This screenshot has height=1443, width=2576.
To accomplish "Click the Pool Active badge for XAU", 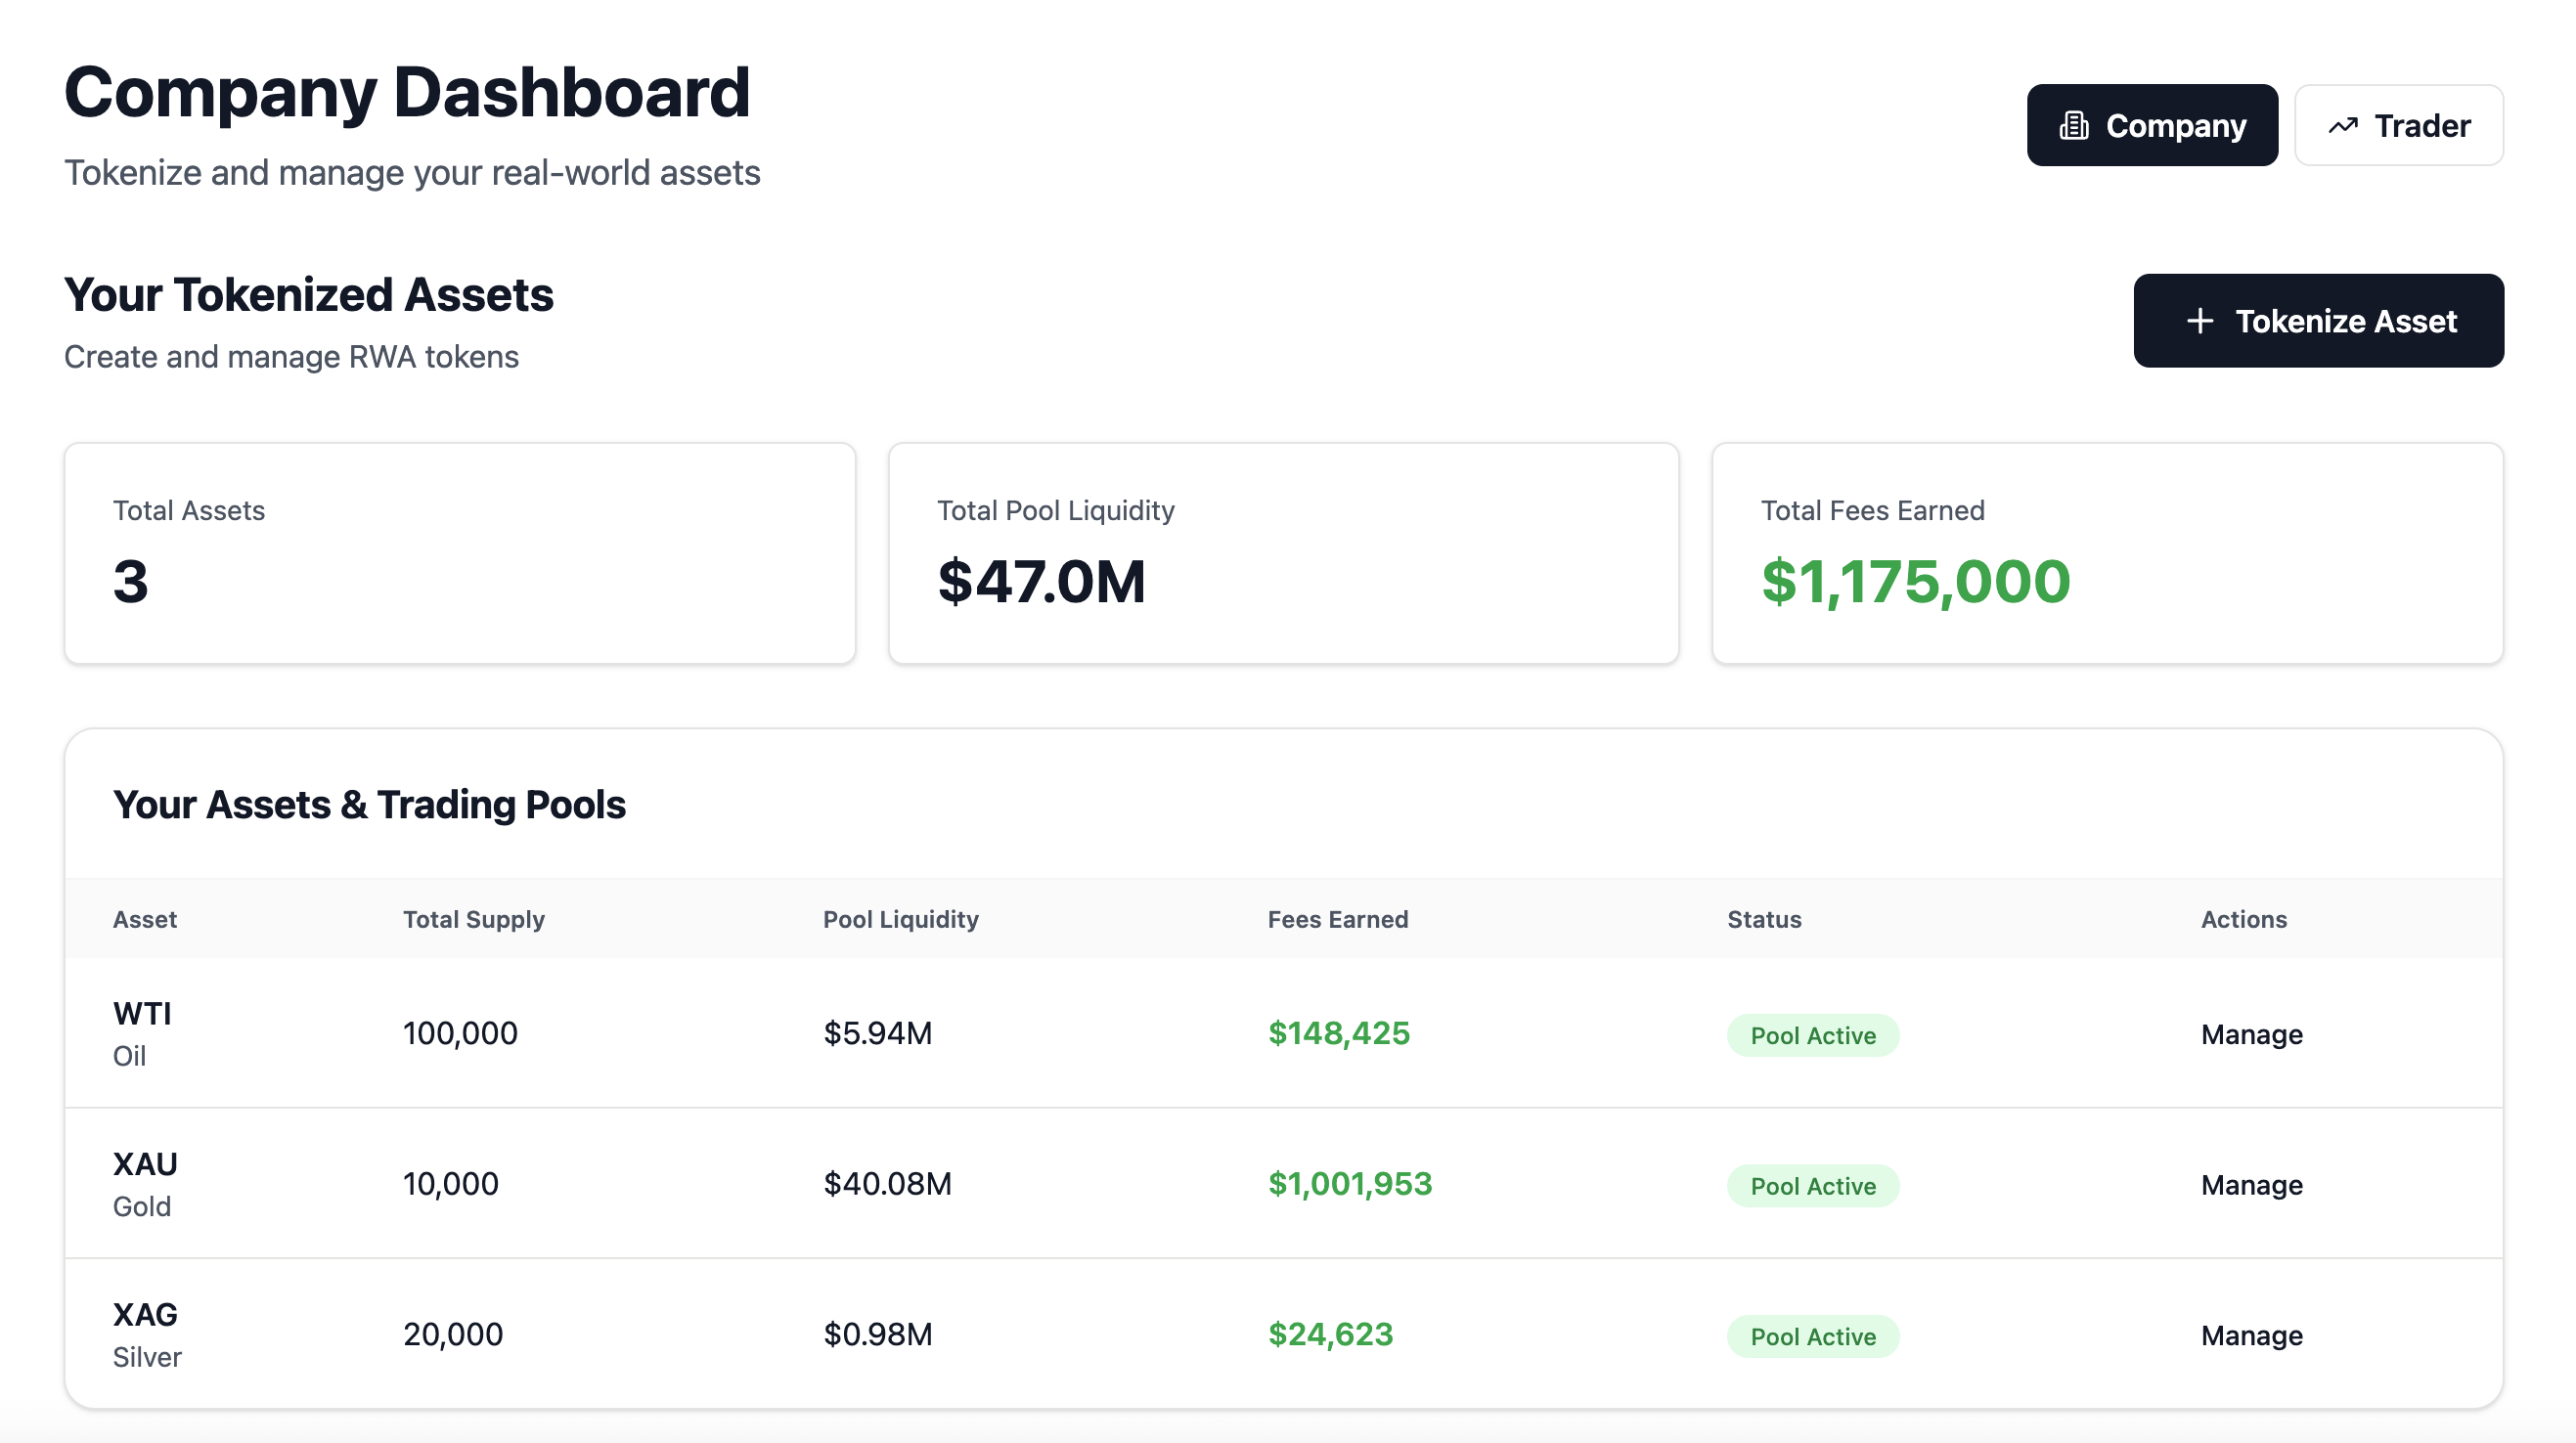I will (x=1811, y=1186).
